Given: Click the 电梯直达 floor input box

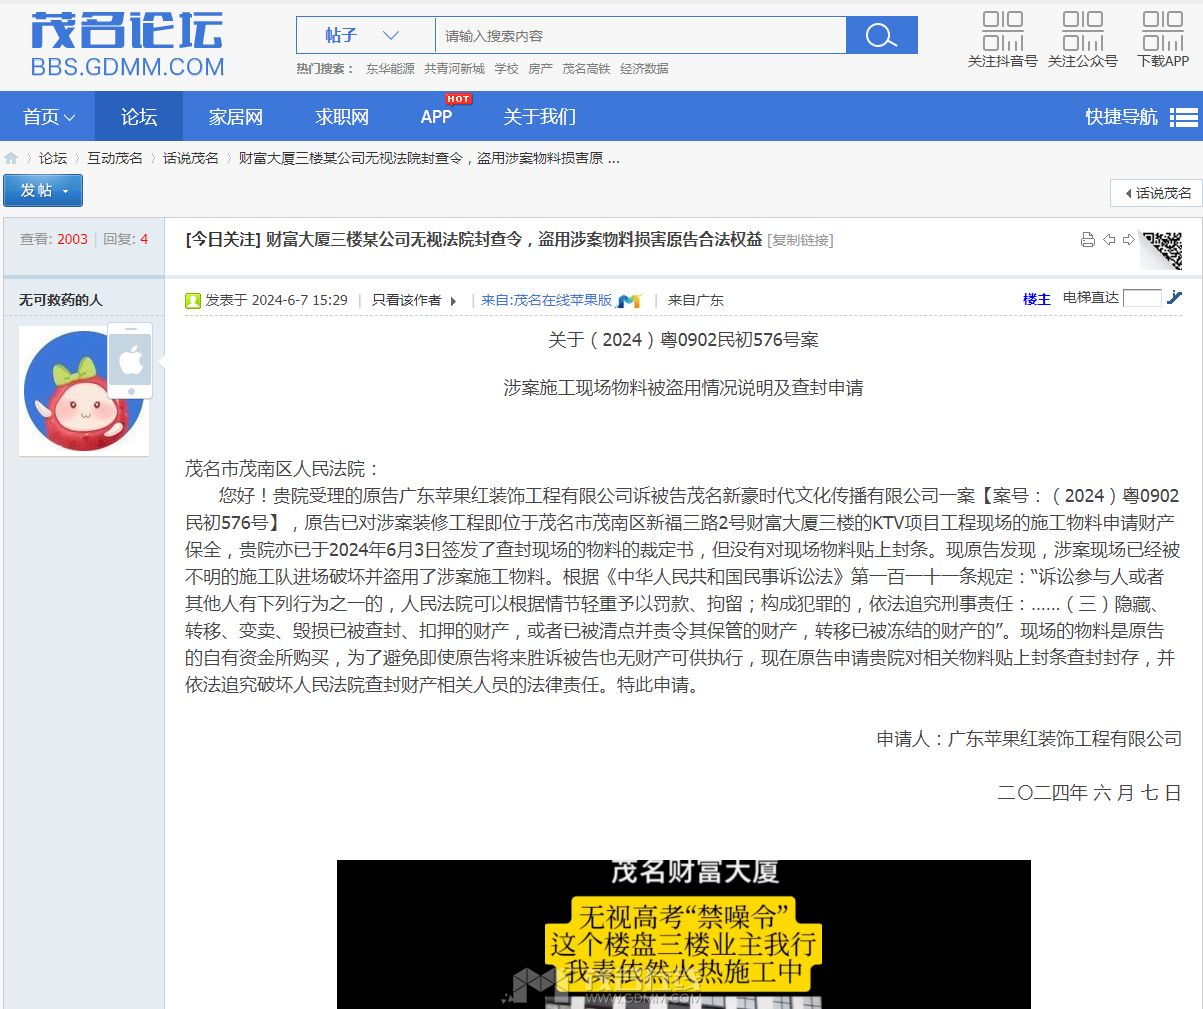Looking at the screenshot, I should (x=1142, y=297).
